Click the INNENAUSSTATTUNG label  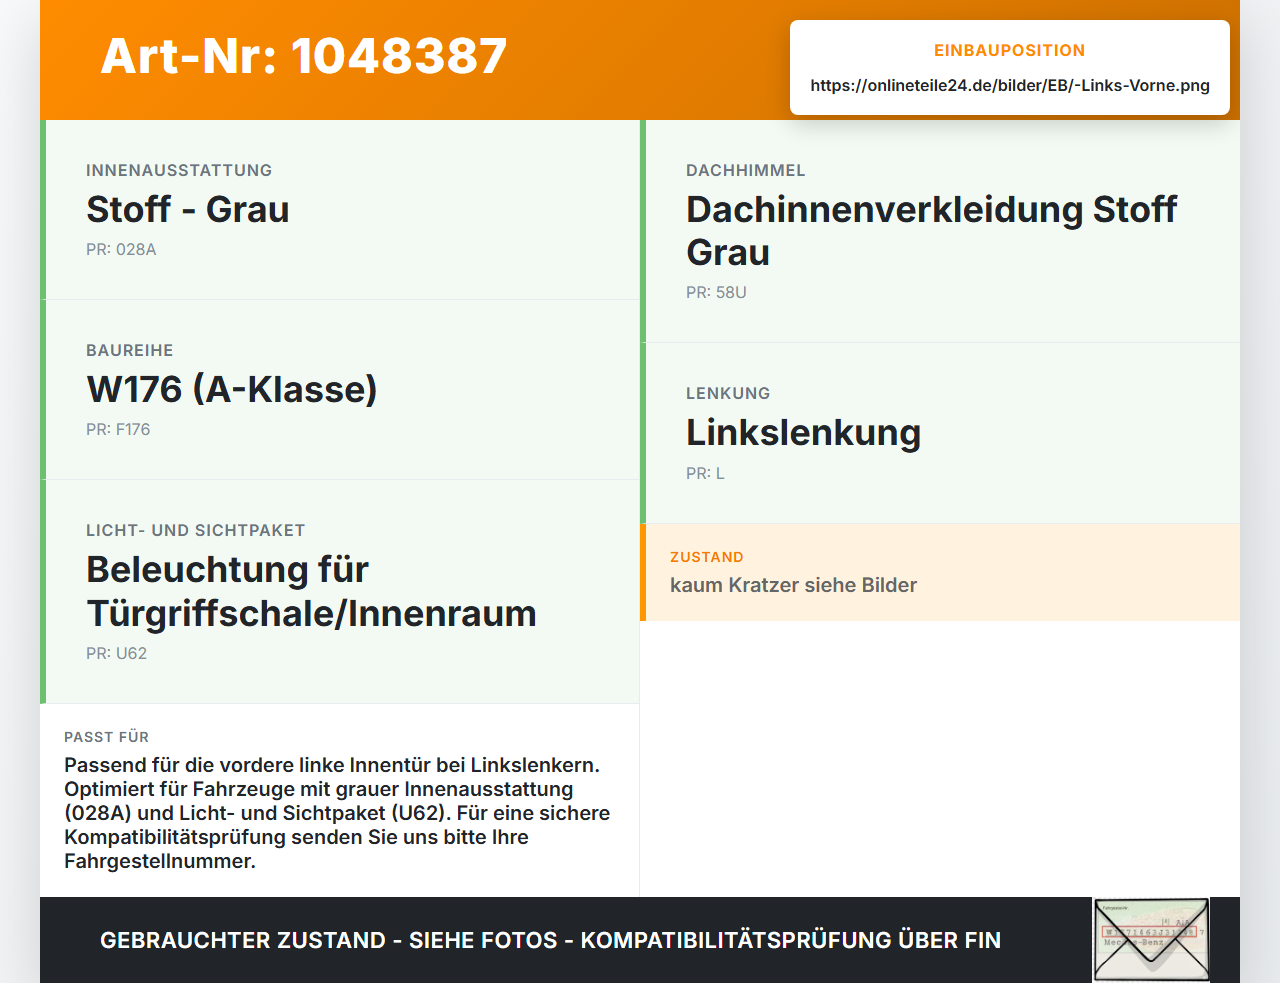click(x=179, y=170)
